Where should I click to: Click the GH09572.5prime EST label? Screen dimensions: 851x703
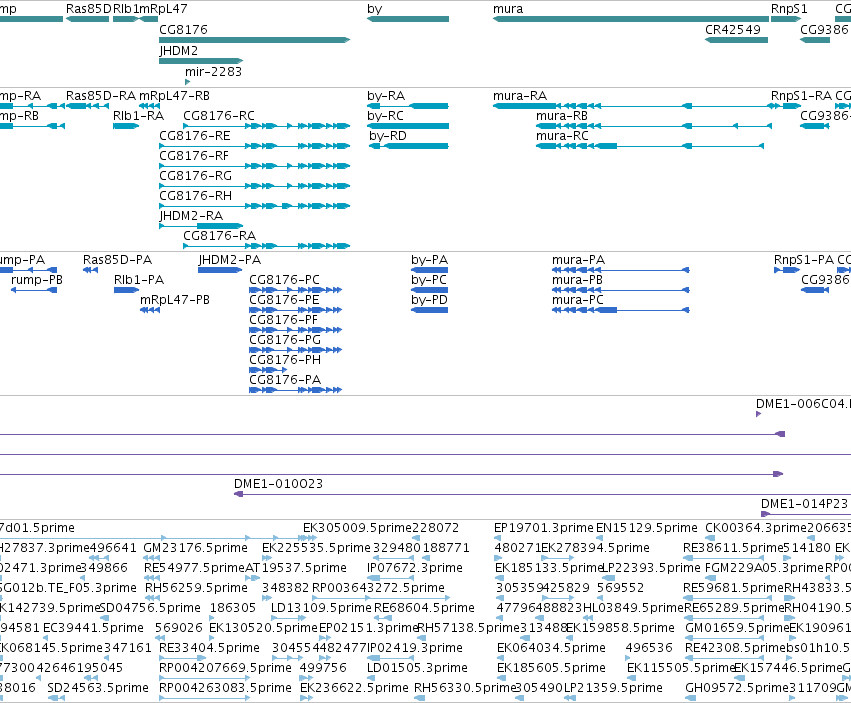pyautogui.click(x=736, y=687)
